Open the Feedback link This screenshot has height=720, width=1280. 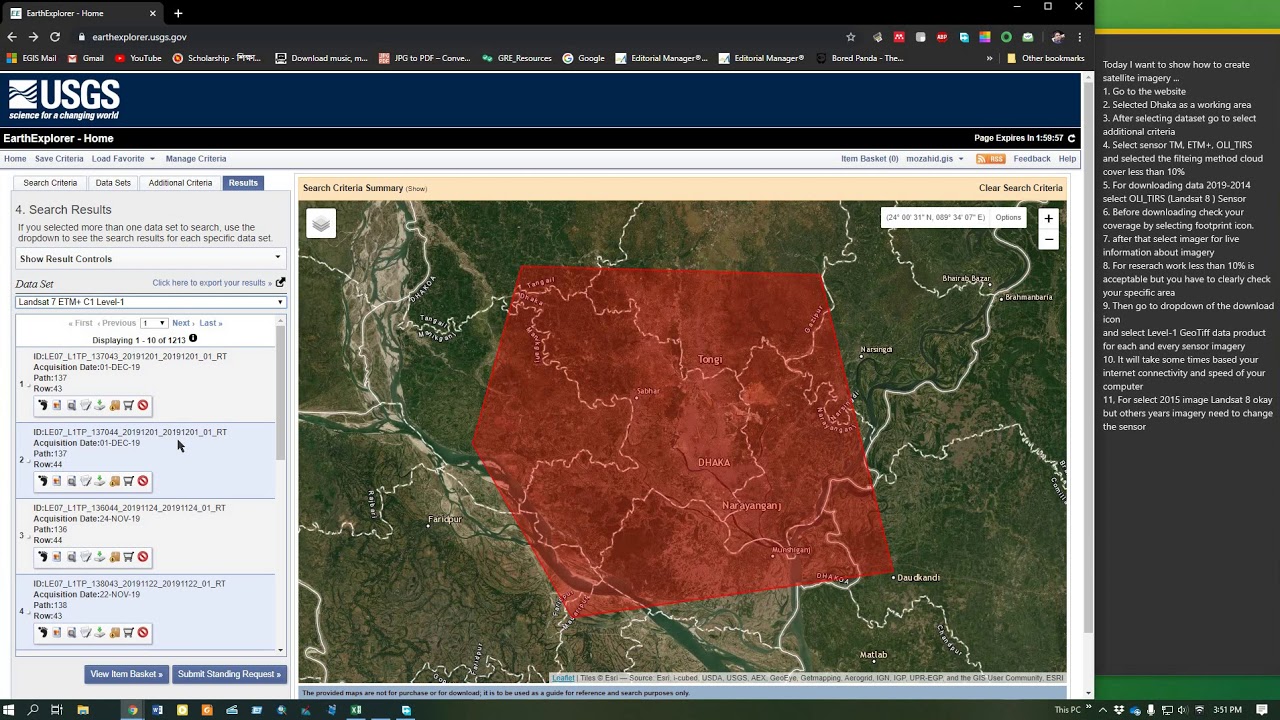click(1032, 159)
